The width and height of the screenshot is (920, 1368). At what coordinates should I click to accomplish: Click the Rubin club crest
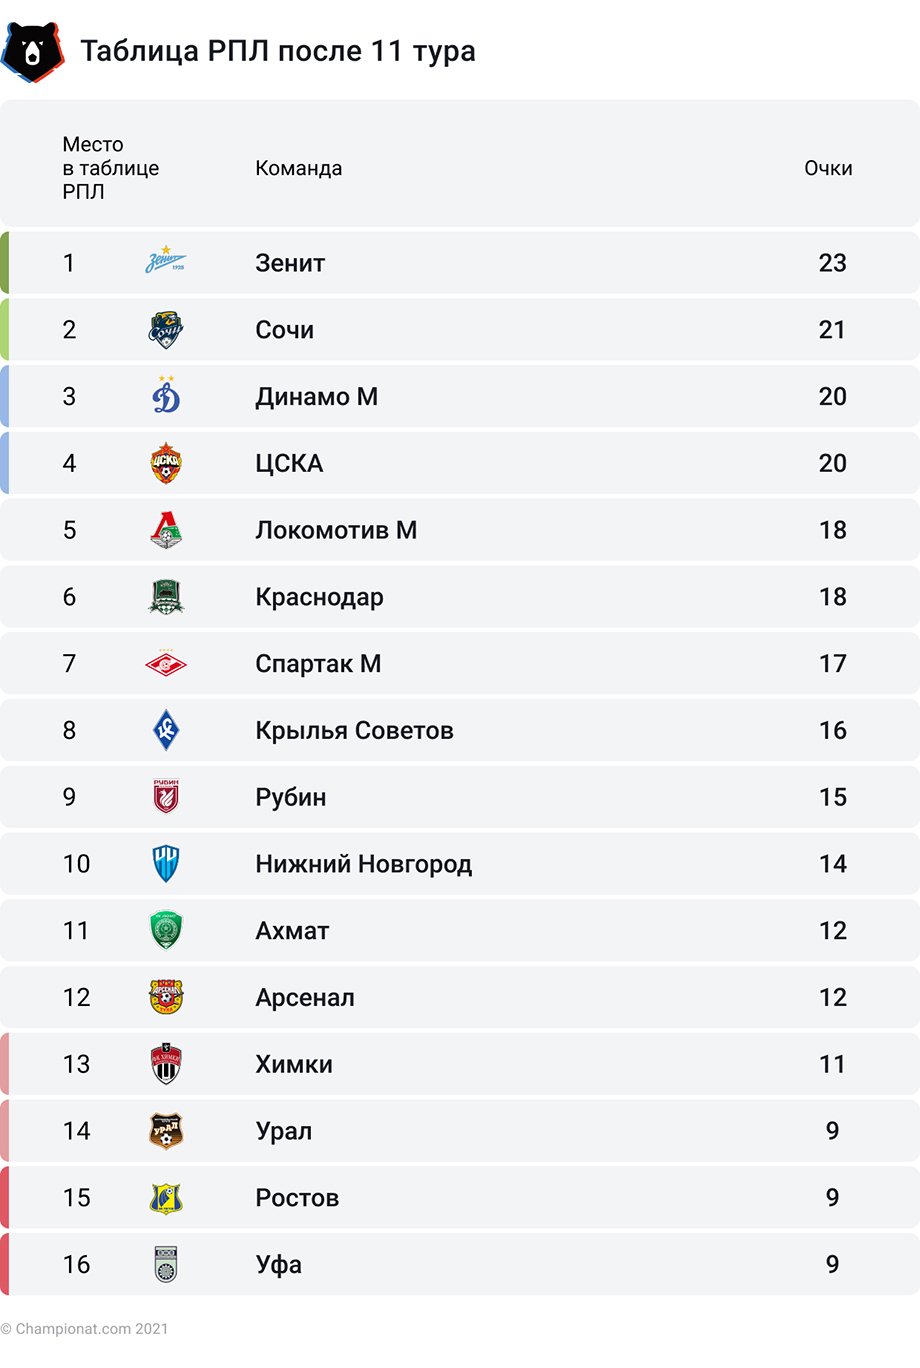tap(166, 796)
